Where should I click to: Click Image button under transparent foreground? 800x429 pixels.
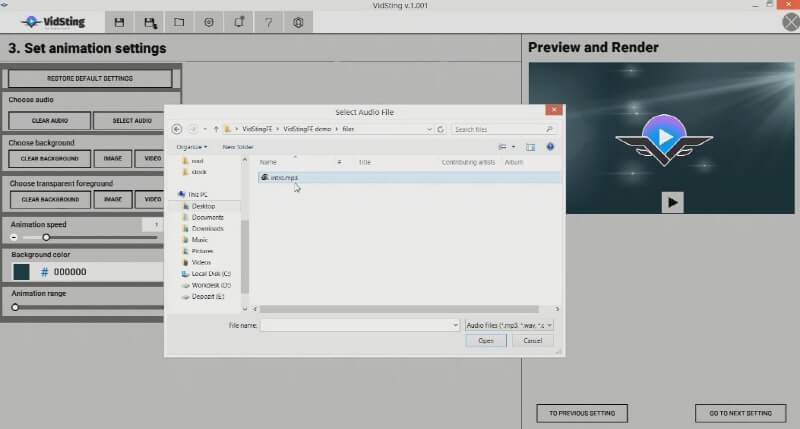(113, 199)
